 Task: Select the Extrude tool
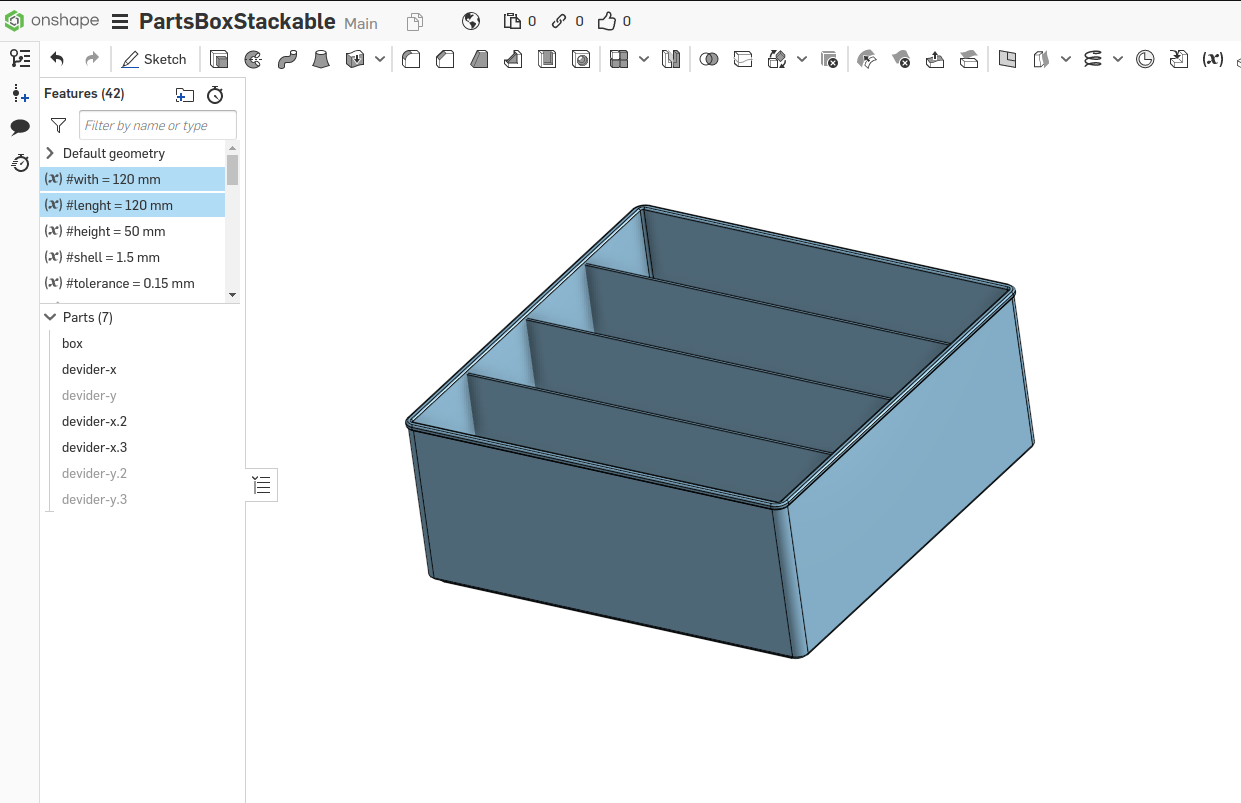(219, 59)
